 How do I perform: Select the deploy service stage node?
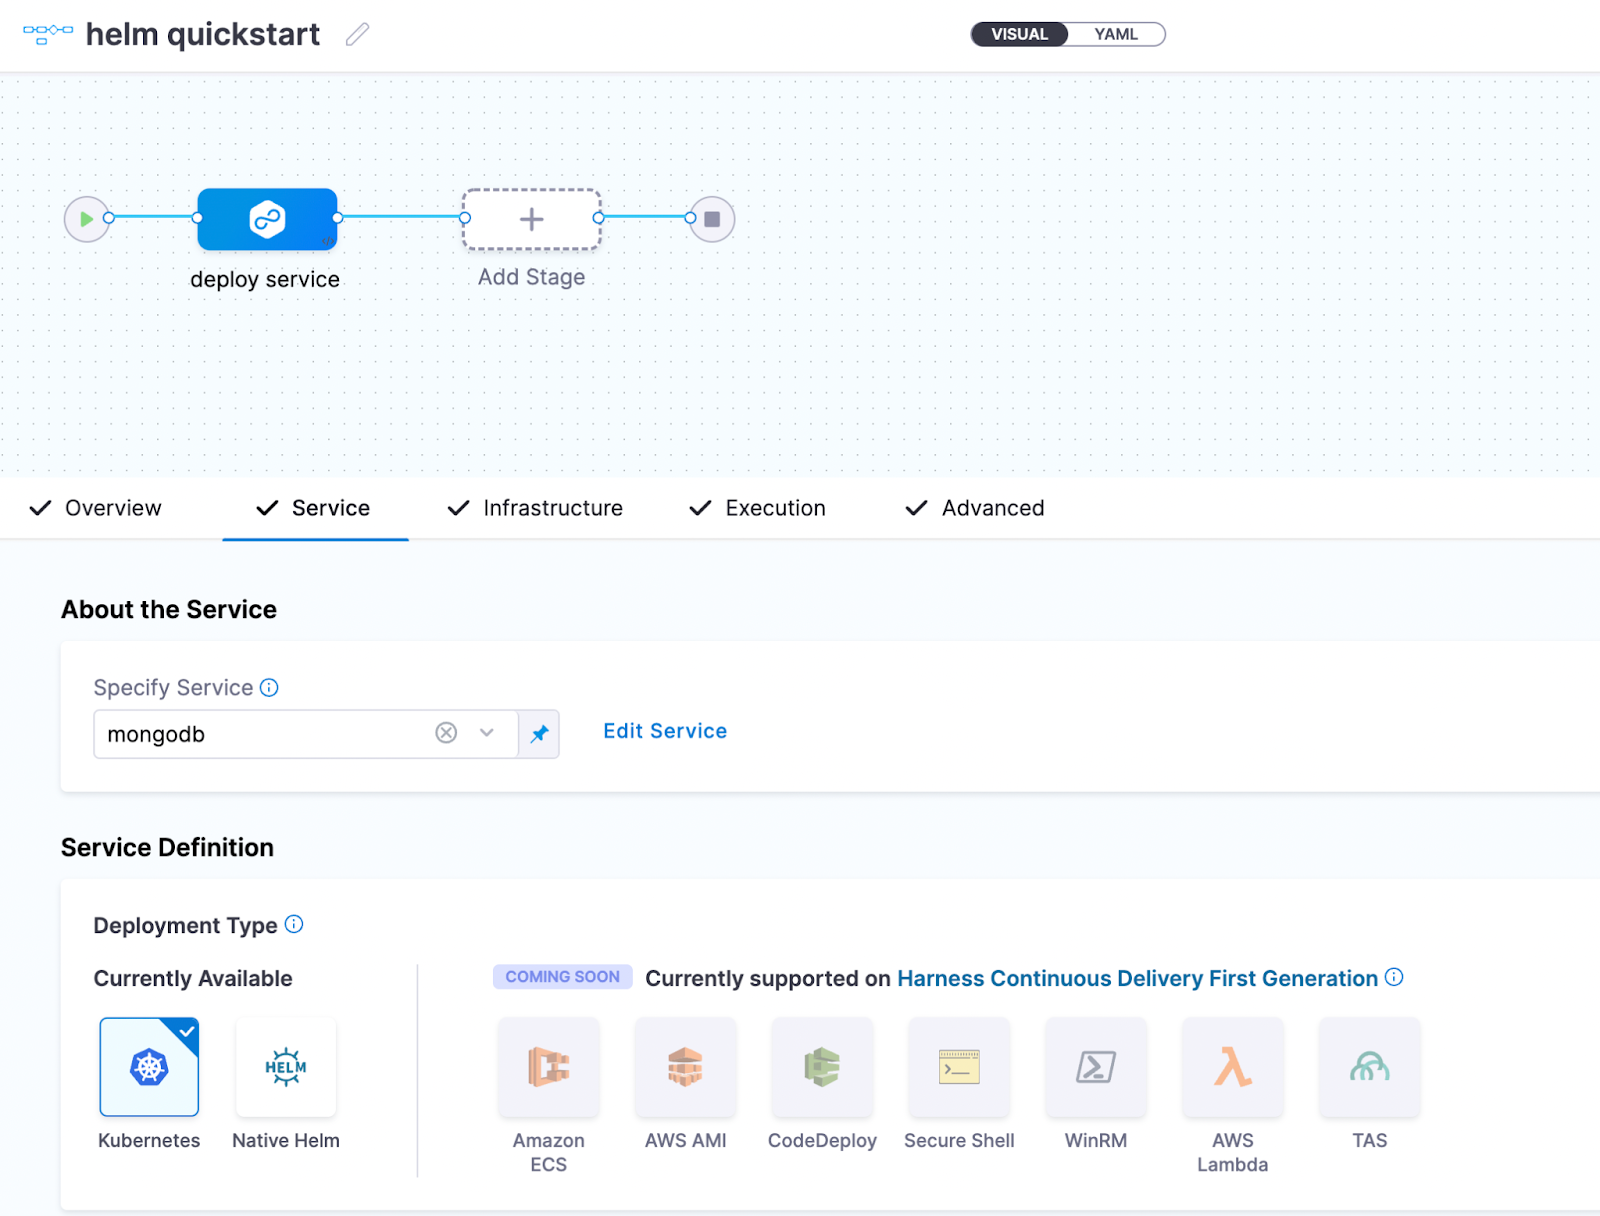click(x=267, y=219)
